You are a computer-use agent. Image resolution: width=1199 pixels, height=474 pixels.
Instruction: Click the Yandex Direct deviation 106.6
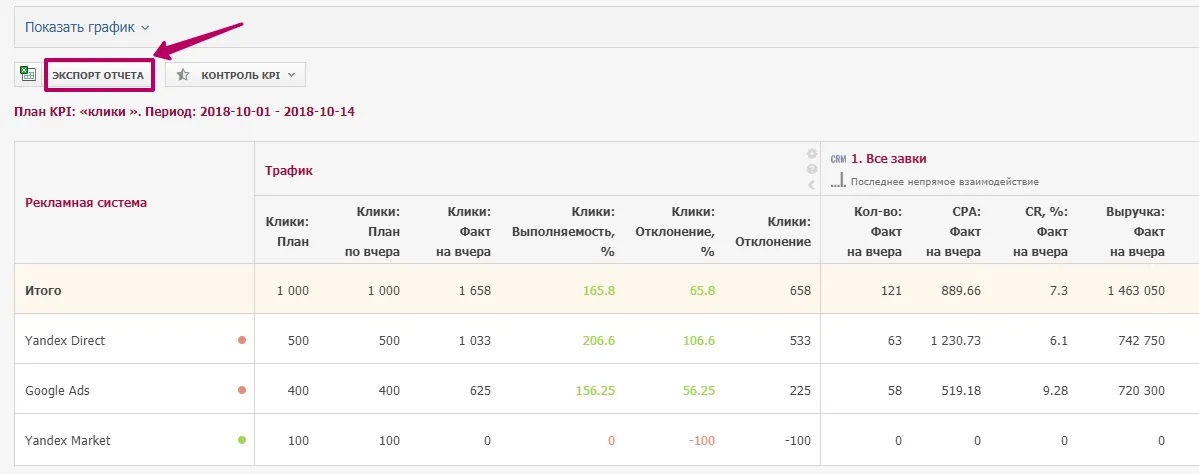(x=698, y=340)
